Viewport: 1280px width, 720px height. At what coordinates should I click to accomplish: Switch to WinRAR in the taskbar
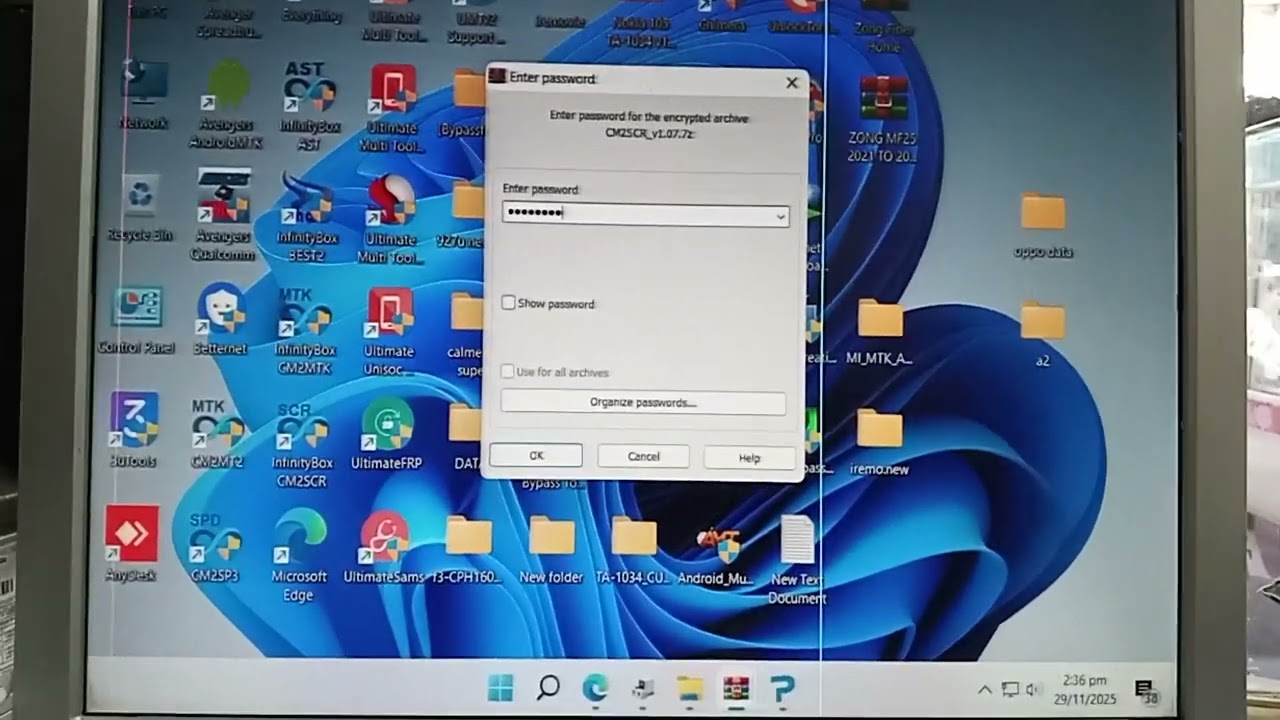(x=737, y=688)
